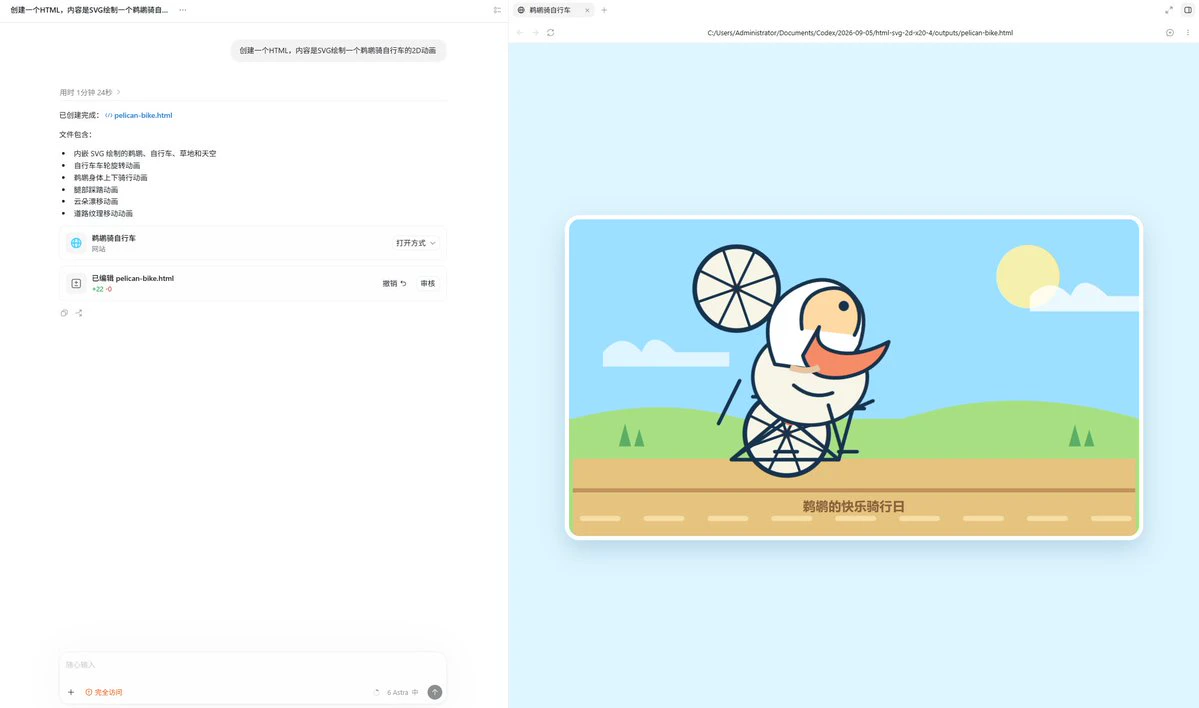Click the share icon below the response
Screen dimensions: 1199x708
coord(79,313)
